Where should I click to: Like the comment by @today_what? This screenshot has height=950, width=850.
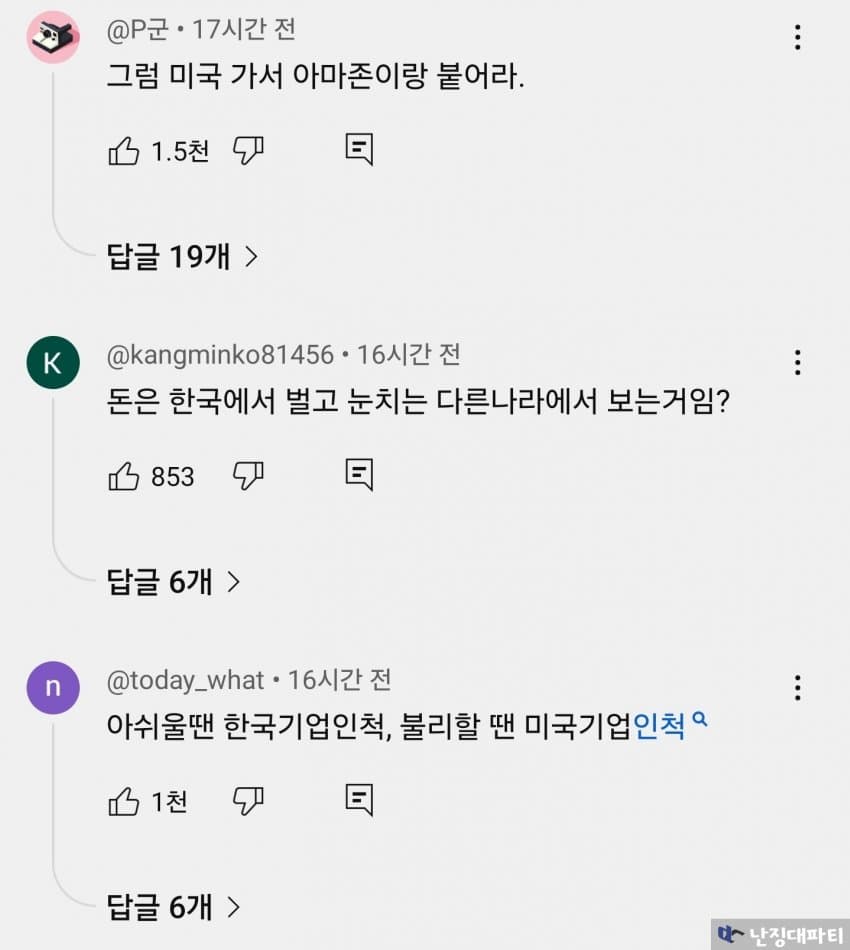click(x=123, y=801)
